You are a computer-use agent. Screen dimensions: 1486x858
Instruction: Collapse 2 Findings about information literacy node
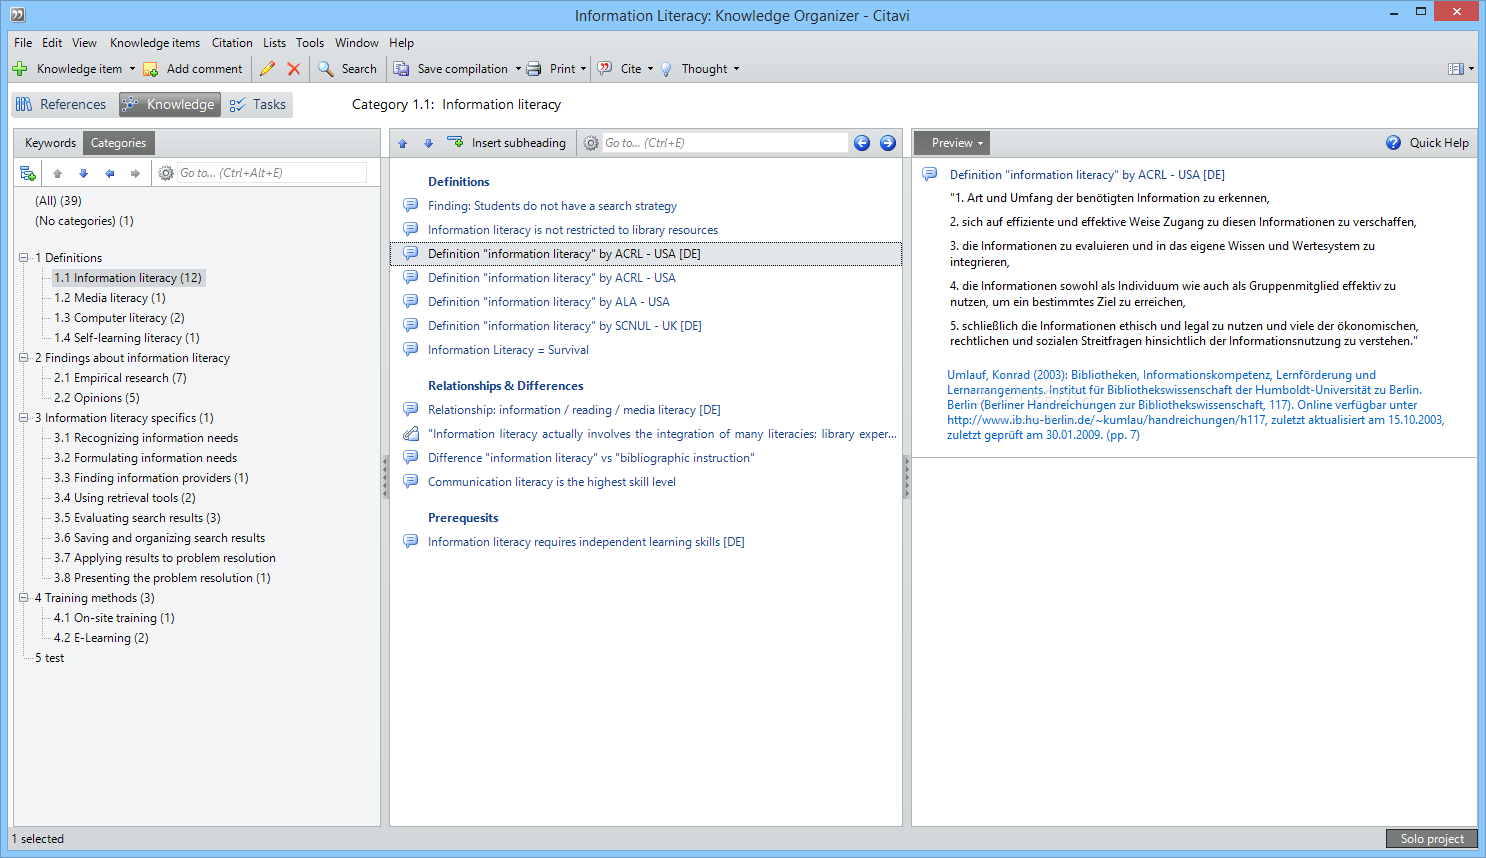tap(24, 358)
